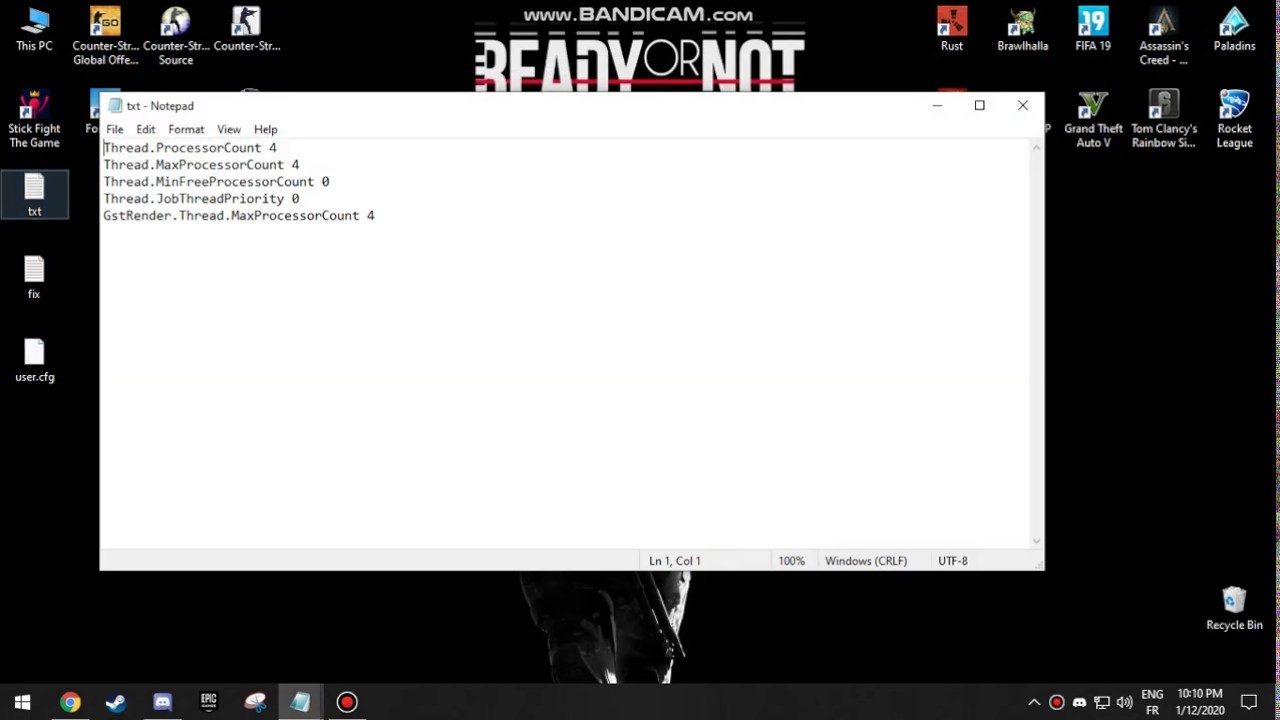Select Tom Clancy's Rainbow Six shortcut

point(1164,120)
